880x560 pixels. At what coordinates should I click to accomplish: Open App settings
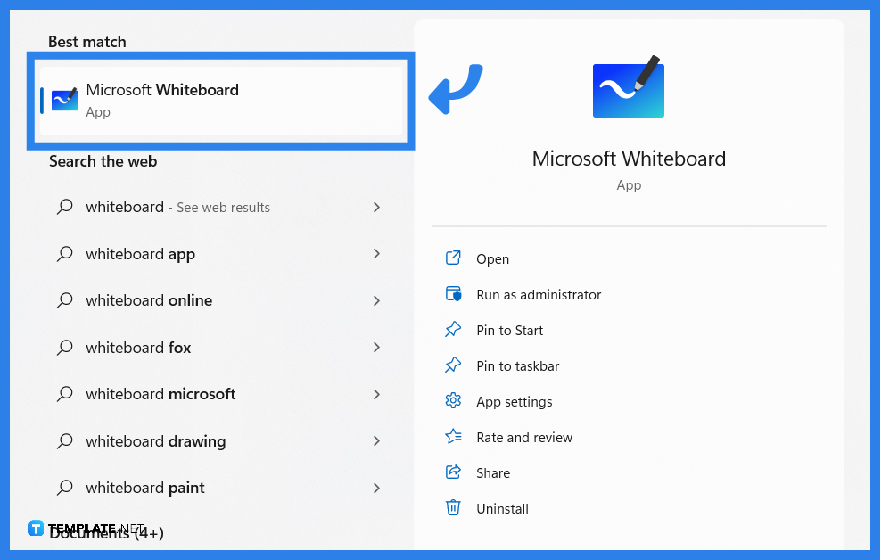(x=514, y=402)
